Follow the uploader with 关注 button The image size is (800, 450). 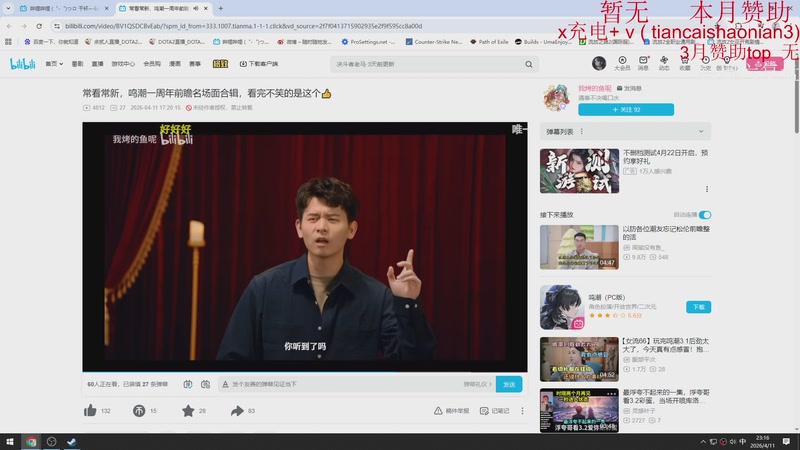626,110
